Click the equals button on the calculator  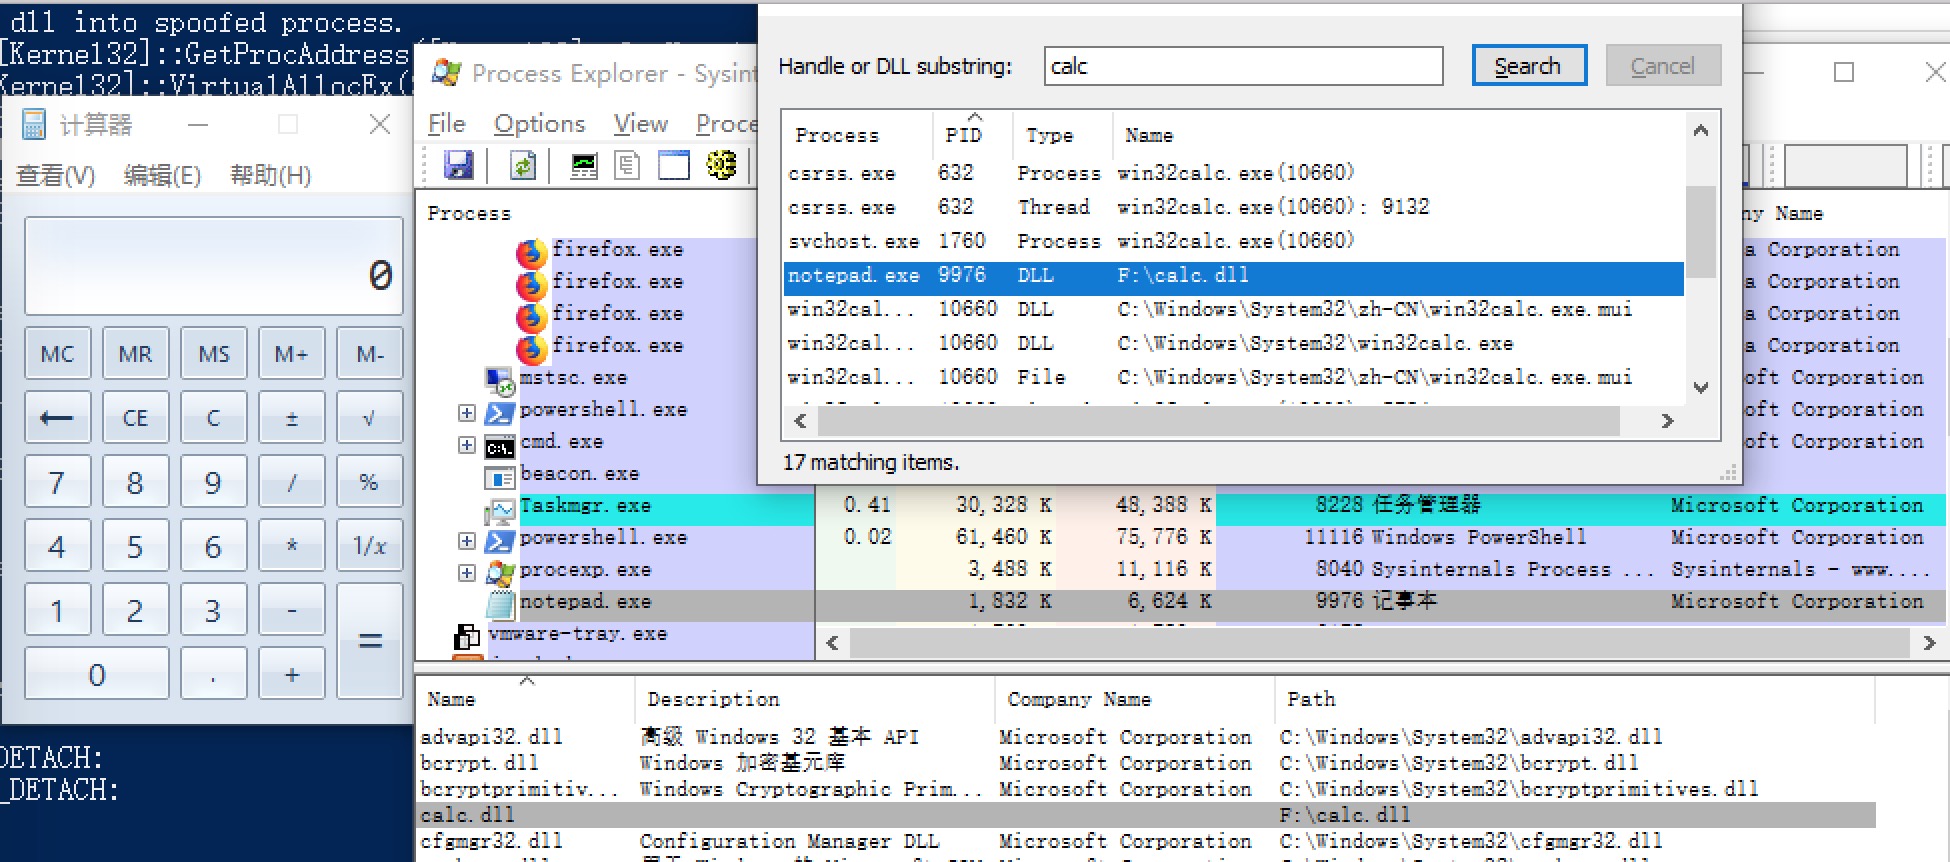[x=369, y=640]
